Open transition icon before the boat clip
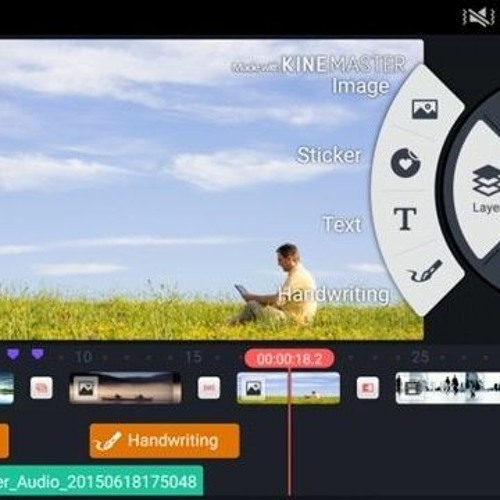Screen dimensions: 500x500 pos(41,388)
